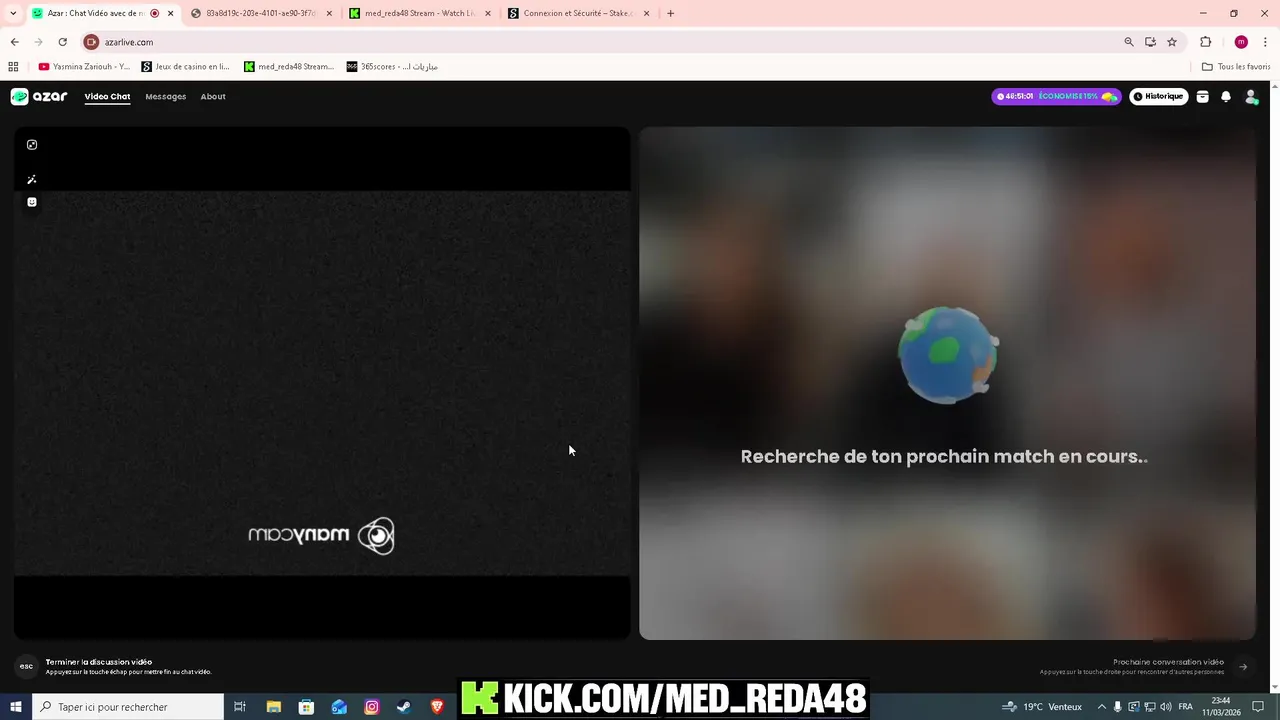
Task: Show hidden system tray icons
Action: coord(1102,707)
